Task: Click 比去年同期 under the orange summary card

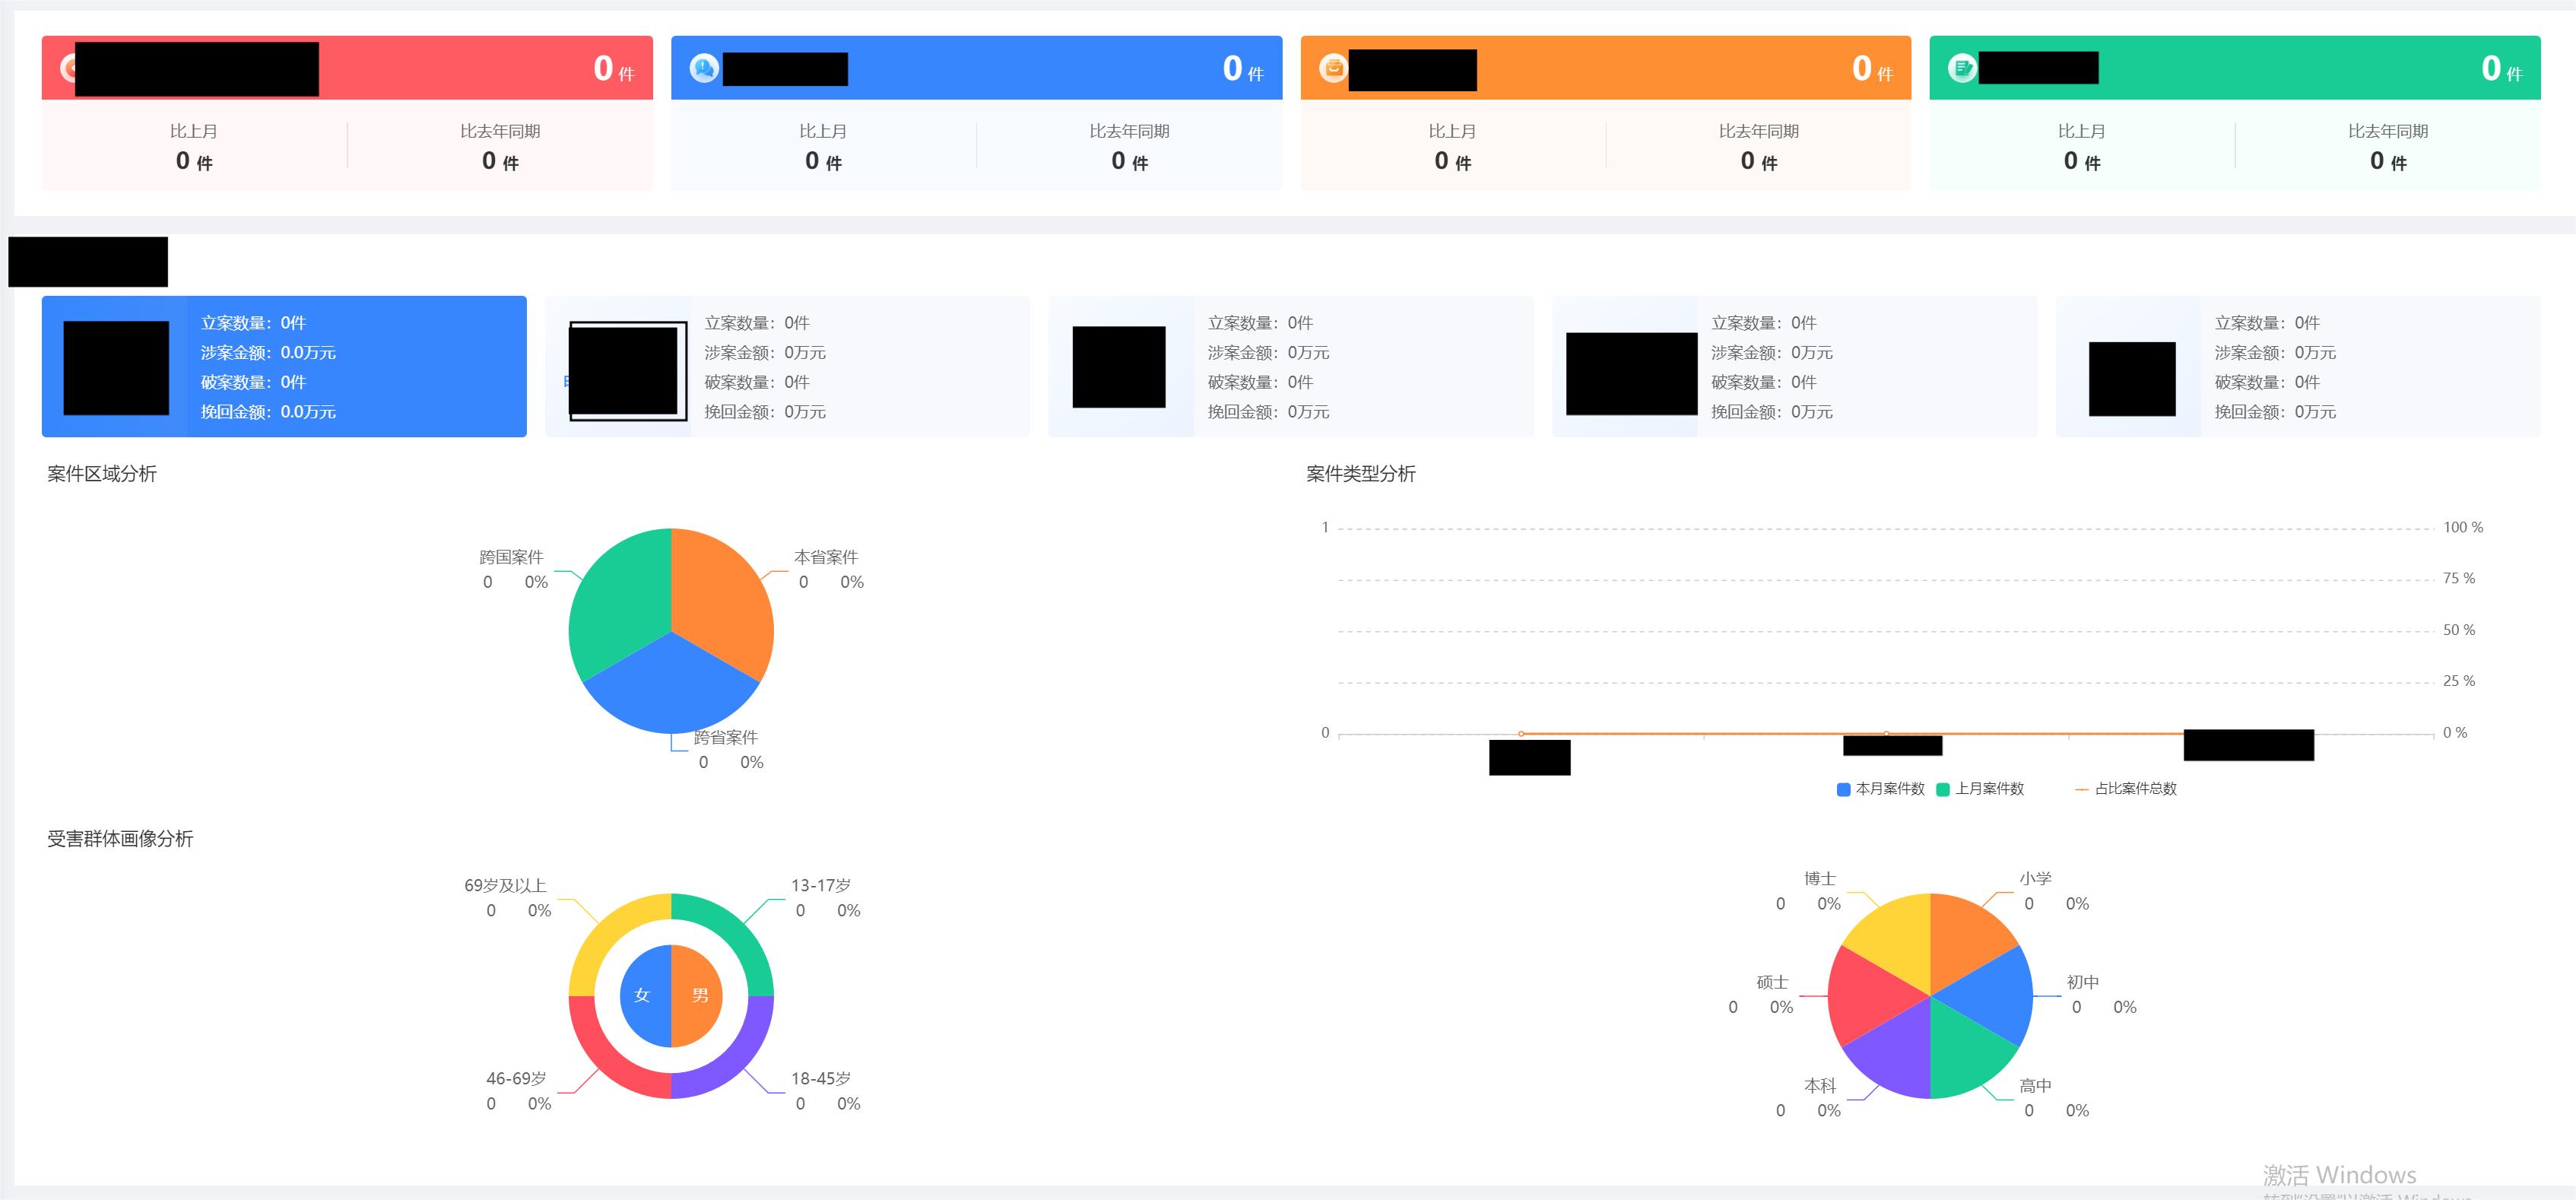Action: [x=1759, y=131]
